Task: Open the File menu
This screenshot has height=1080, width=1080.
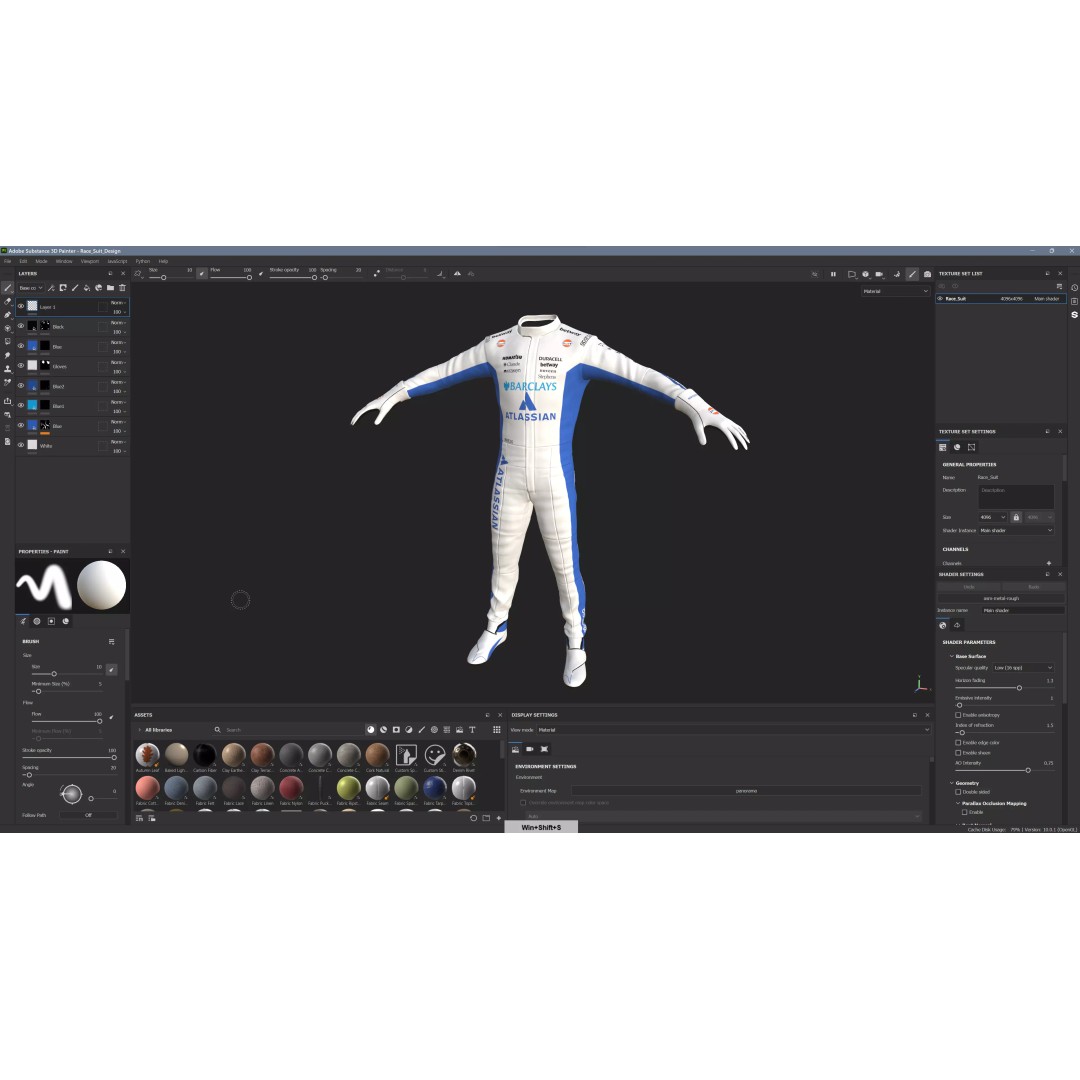Action: tap(8, 262)
